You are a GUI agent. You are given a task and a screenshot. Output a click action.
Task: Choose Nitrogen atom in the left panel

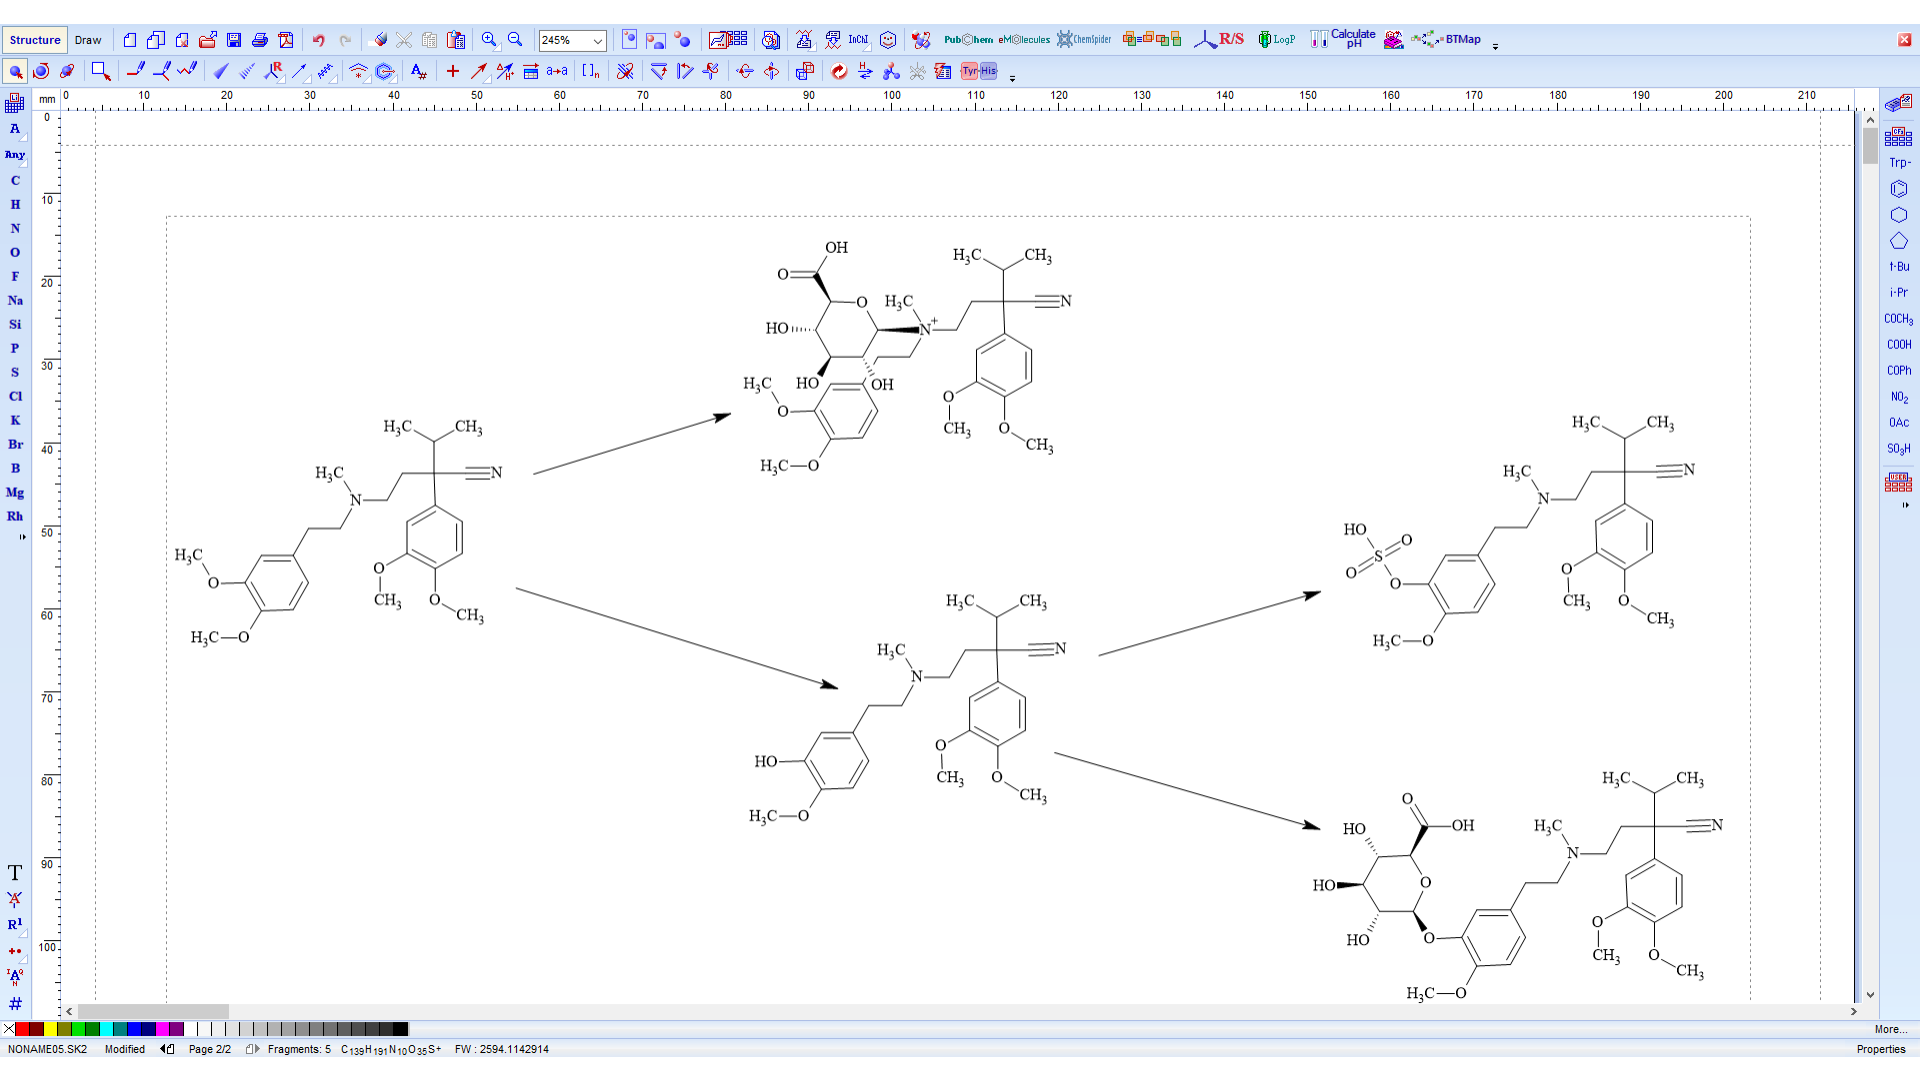tap(15, 228)
